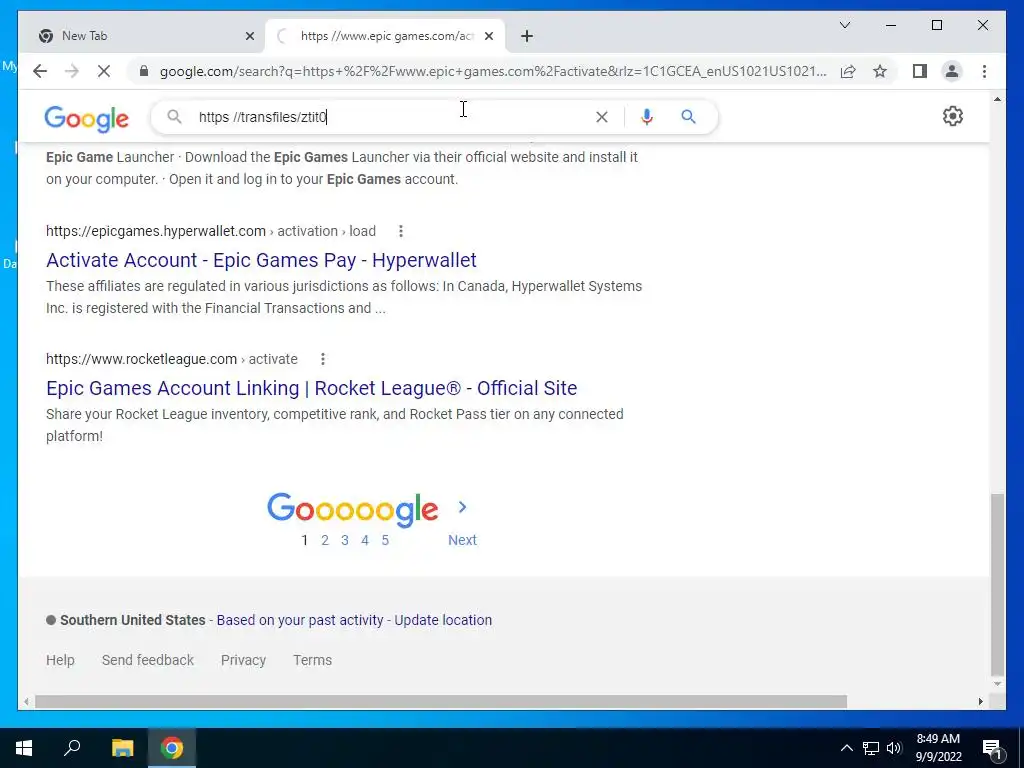Go to results page 2
The image size is (1024, 768).
click(325, 540)
